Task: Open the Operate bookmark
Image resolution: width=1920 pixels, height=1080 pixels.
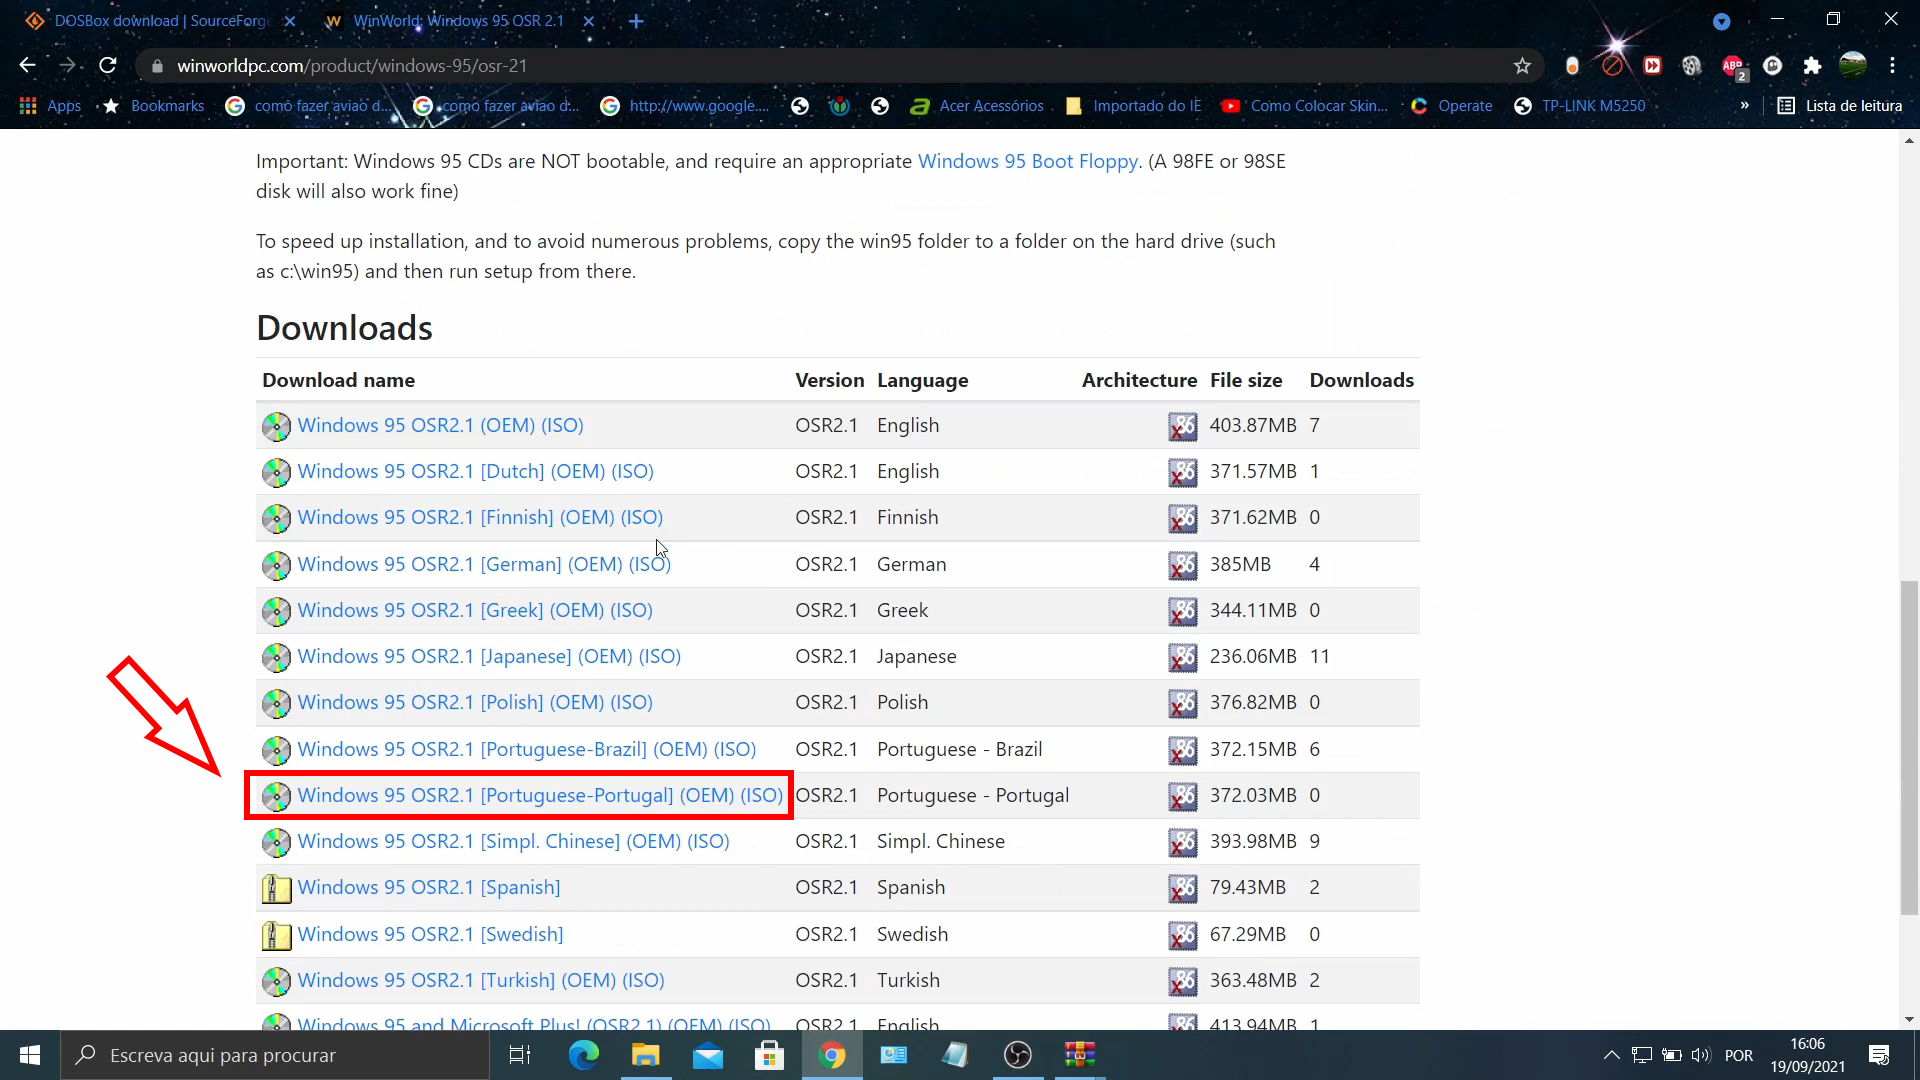Action: [1451, 106]
